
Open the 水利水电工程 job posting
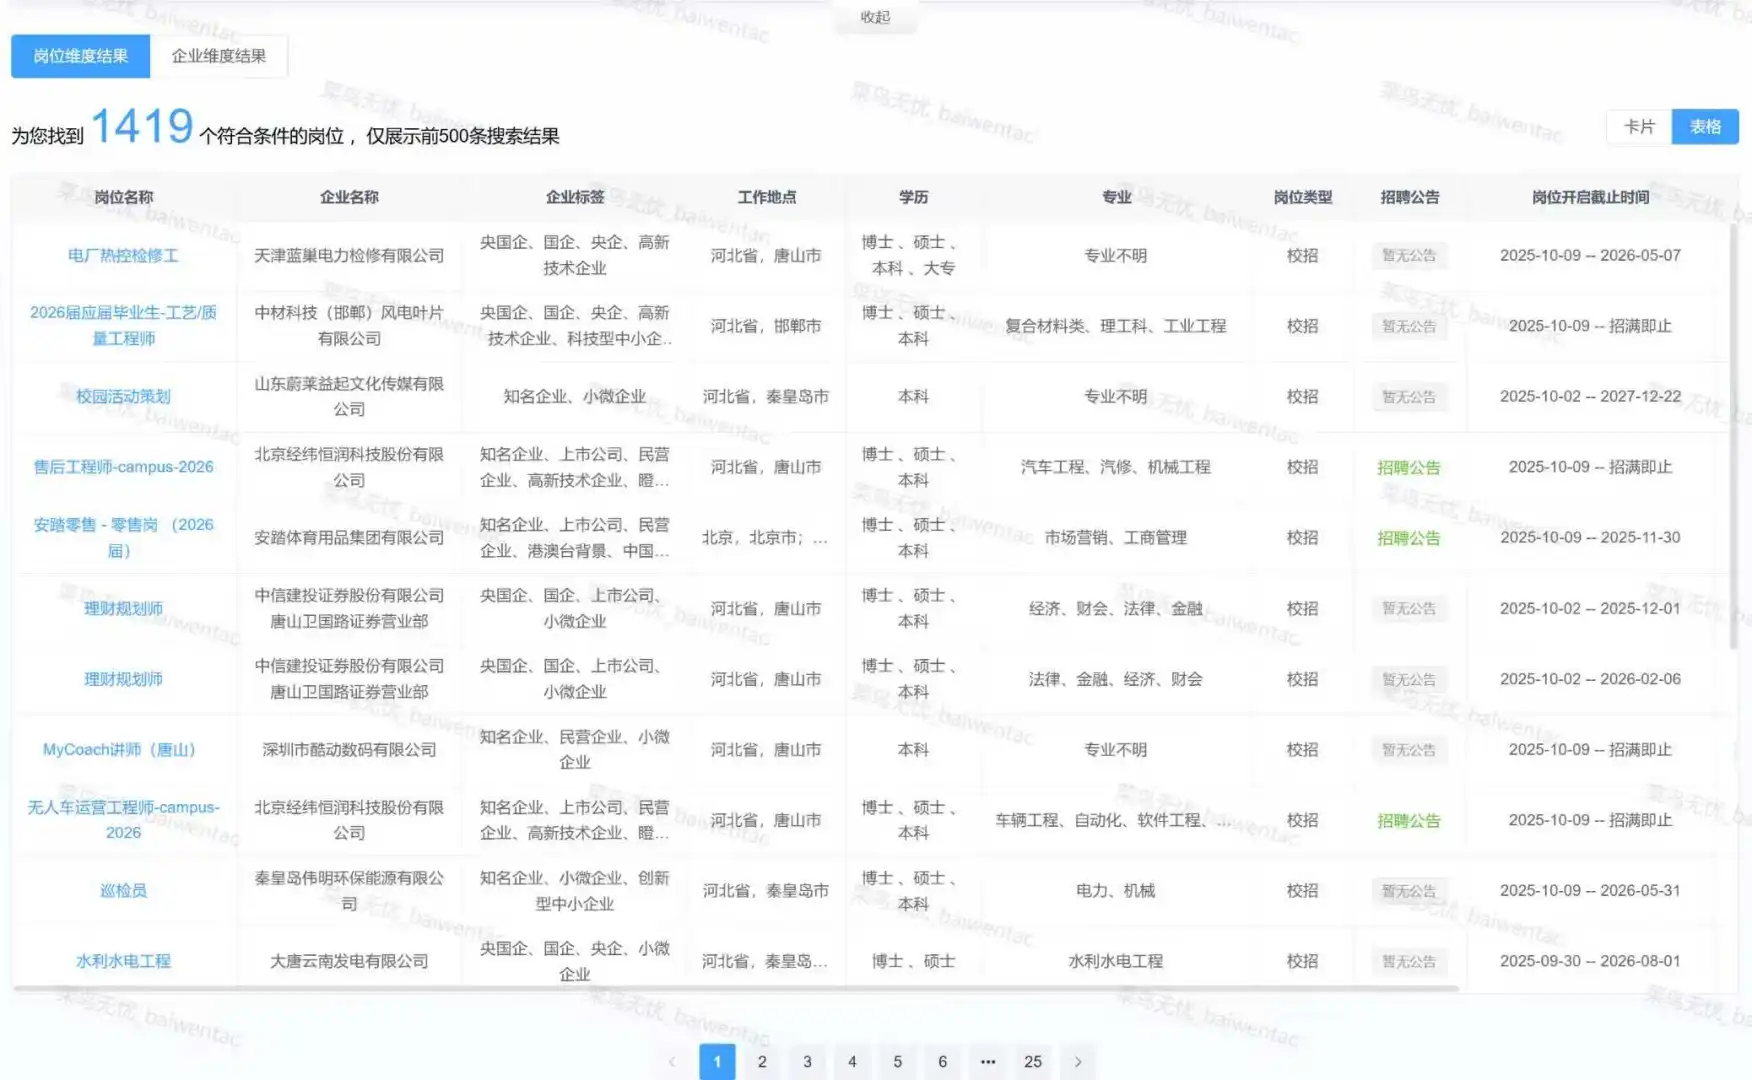click(122, 961)
